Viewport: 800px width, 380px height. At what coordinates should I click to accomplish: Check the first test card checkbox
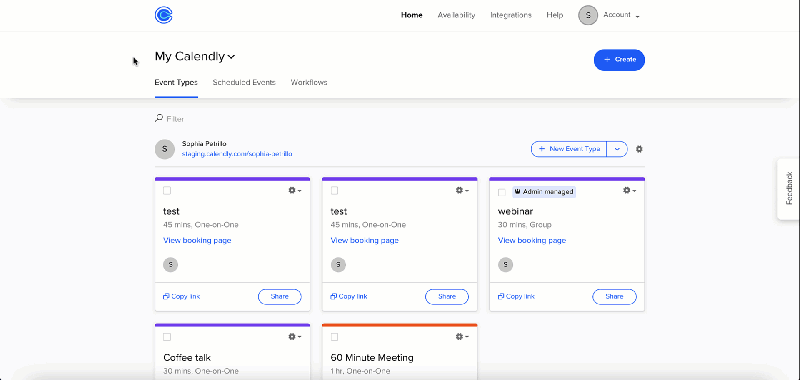click(167, 191)
